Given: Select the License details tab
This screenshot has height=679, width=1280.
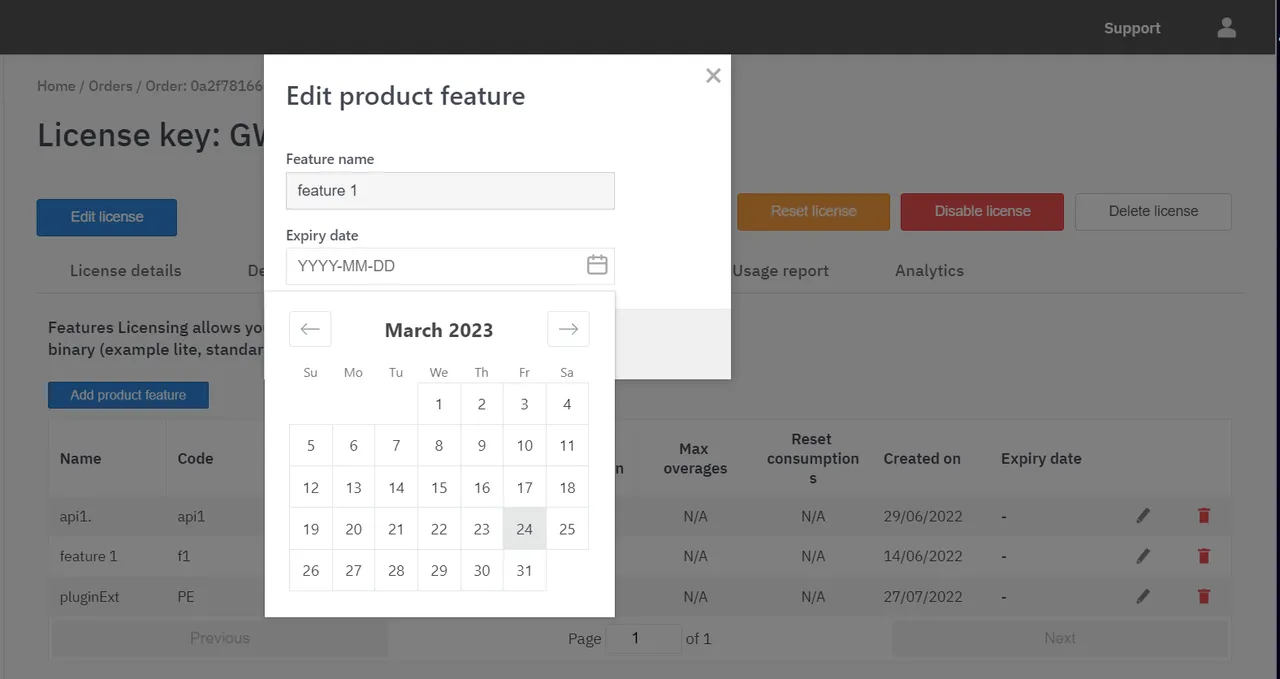Looking at the screenshot, I should [125, 270].
